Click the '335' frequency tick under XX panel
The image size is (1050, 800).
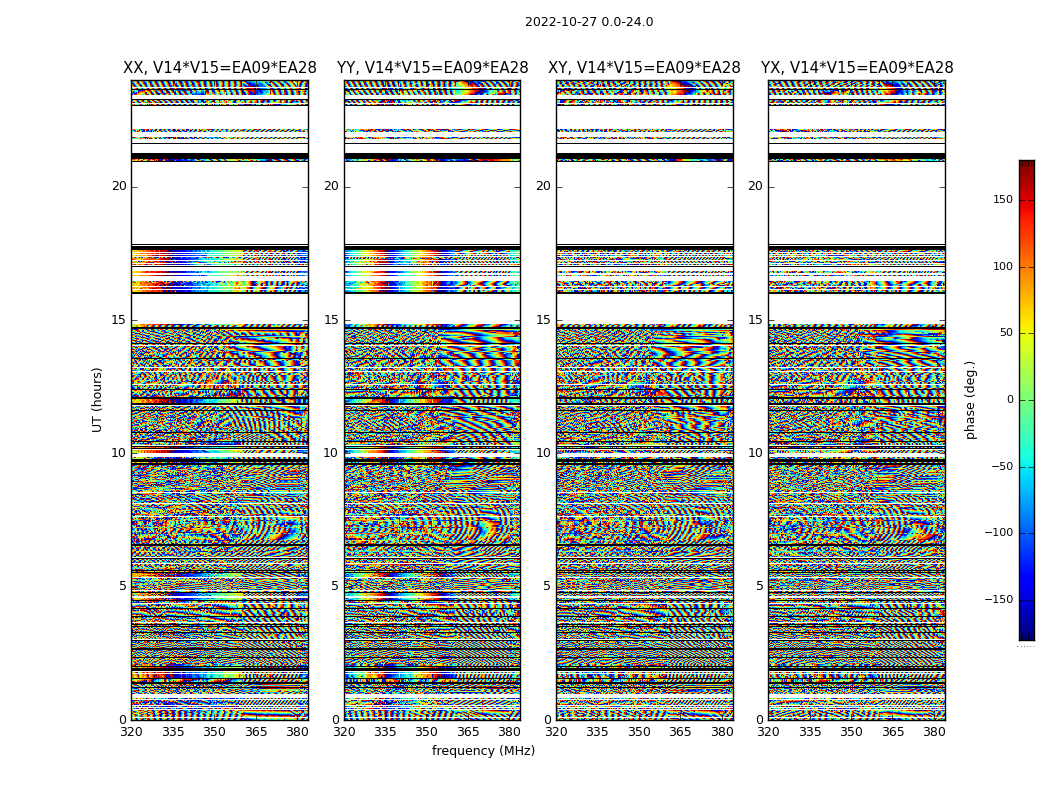pyautogui.click(x=173, y=732)
